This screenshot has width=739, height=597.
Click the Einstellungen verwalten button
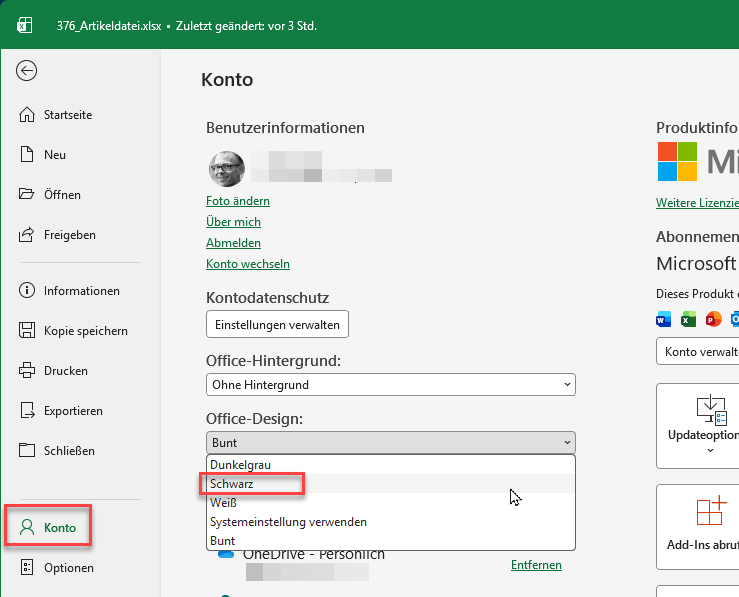point(277,324)
